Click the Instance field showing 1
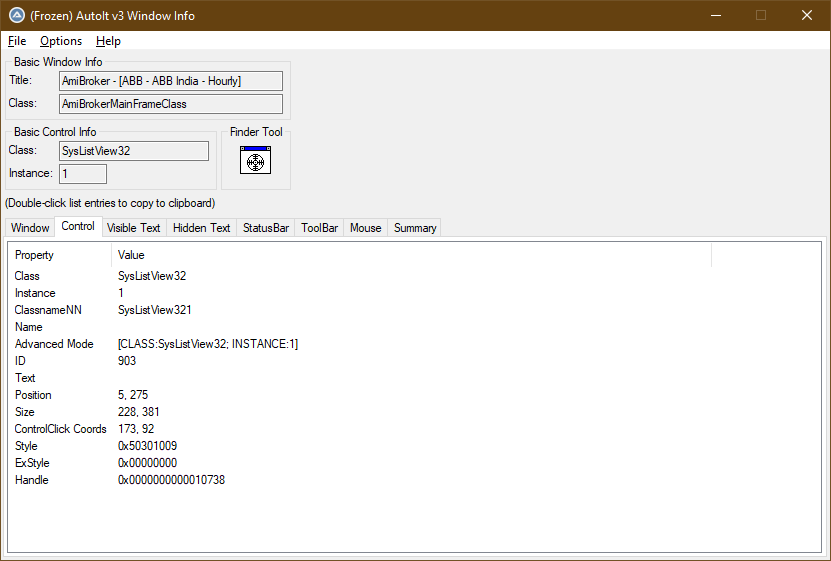Viewport: 831px width, 561px height. (83, 174)
